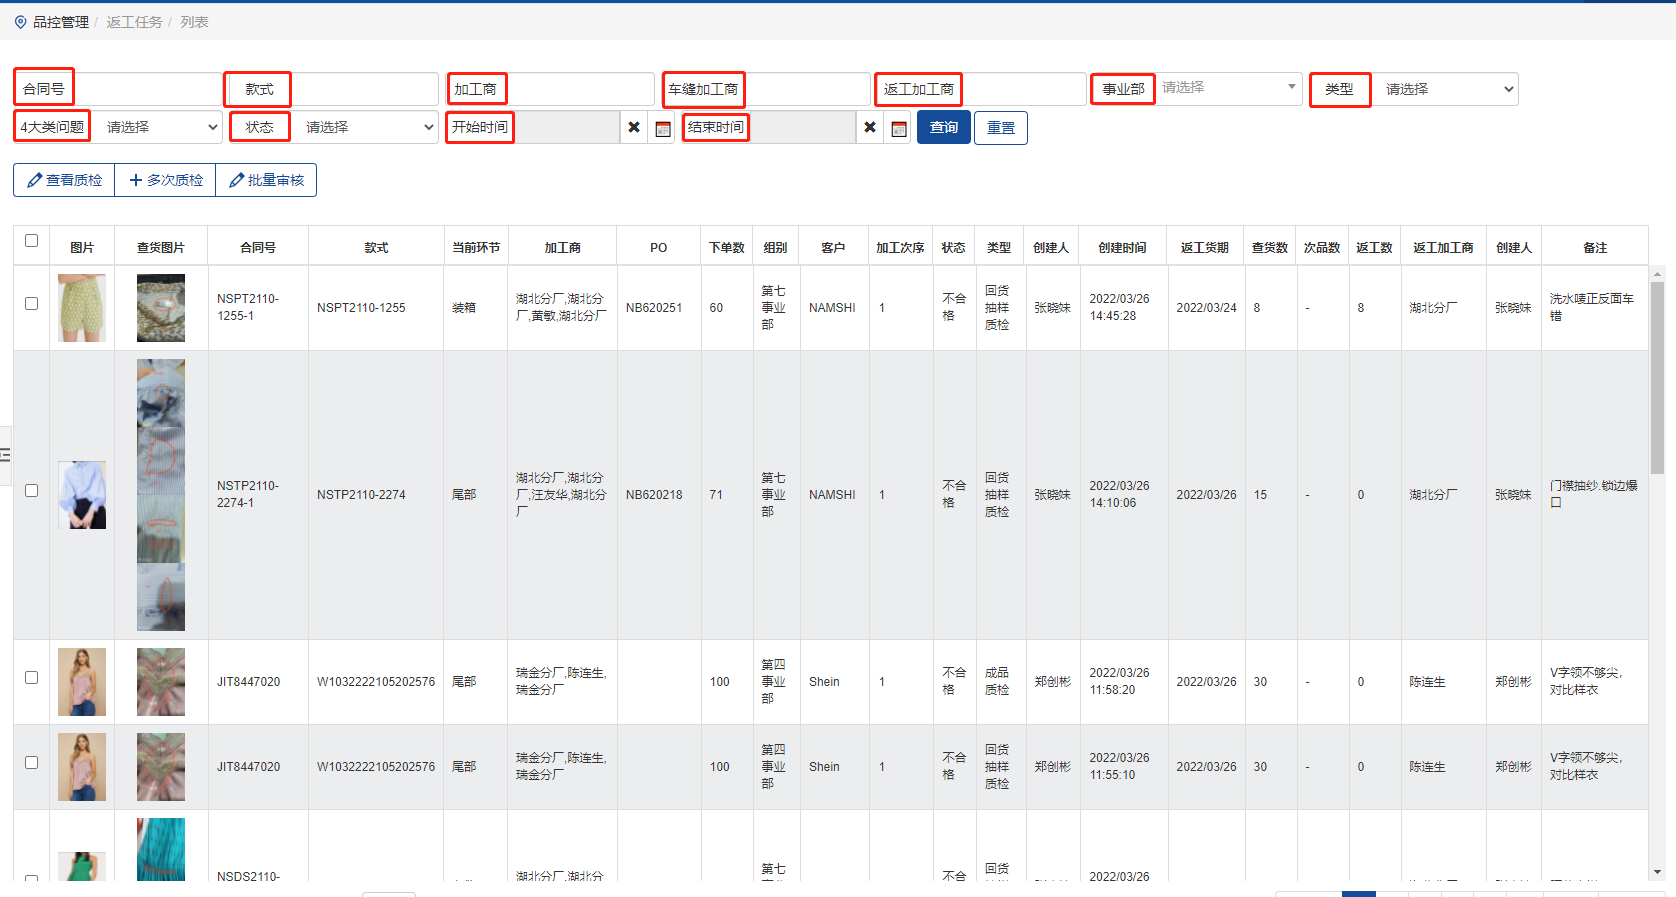Open 品控管理 in the breadcrumb
Image resolution: width=1676 pixels, height=897 pixels.
click(61, 22)
